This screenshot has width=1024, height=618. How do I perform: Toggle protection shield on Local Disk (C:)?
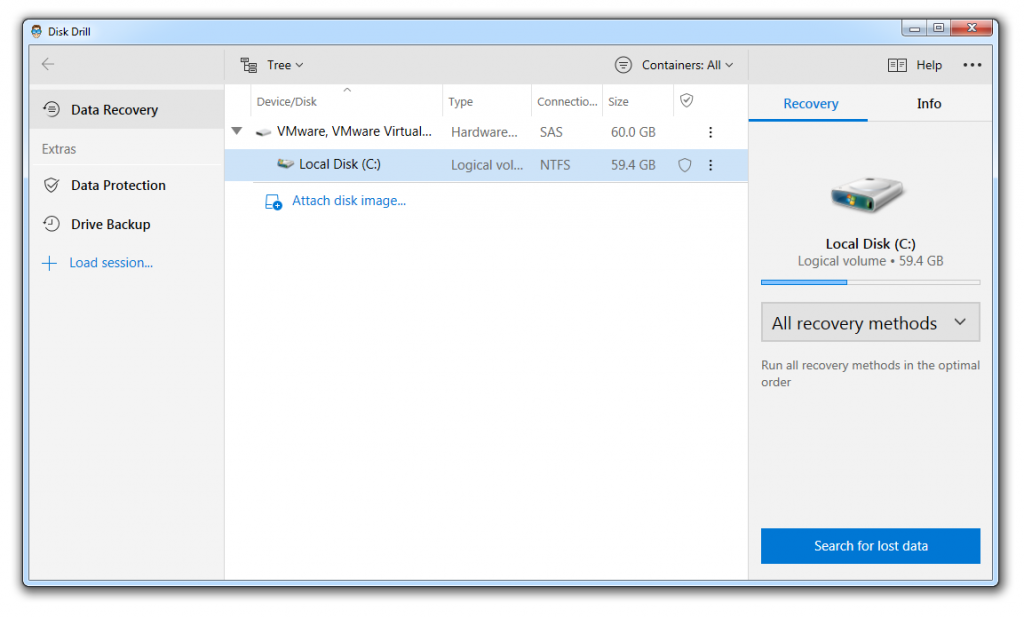point(684,165)
